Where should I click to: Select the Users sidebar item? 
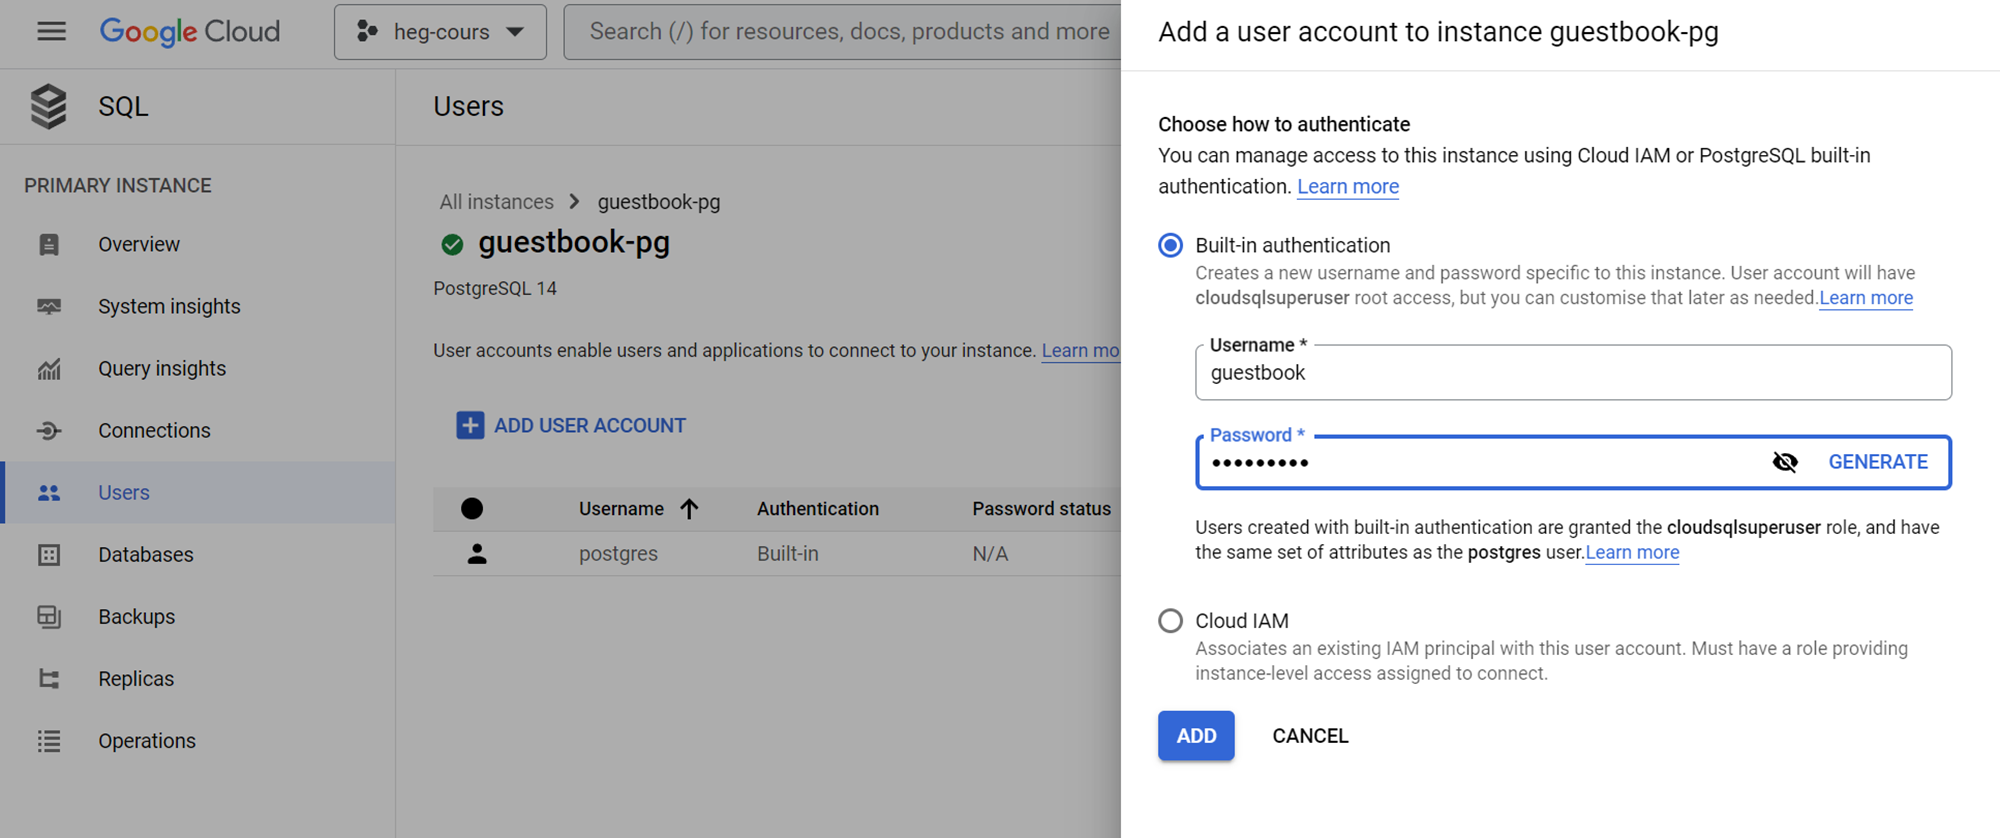[x=123, y=493]
